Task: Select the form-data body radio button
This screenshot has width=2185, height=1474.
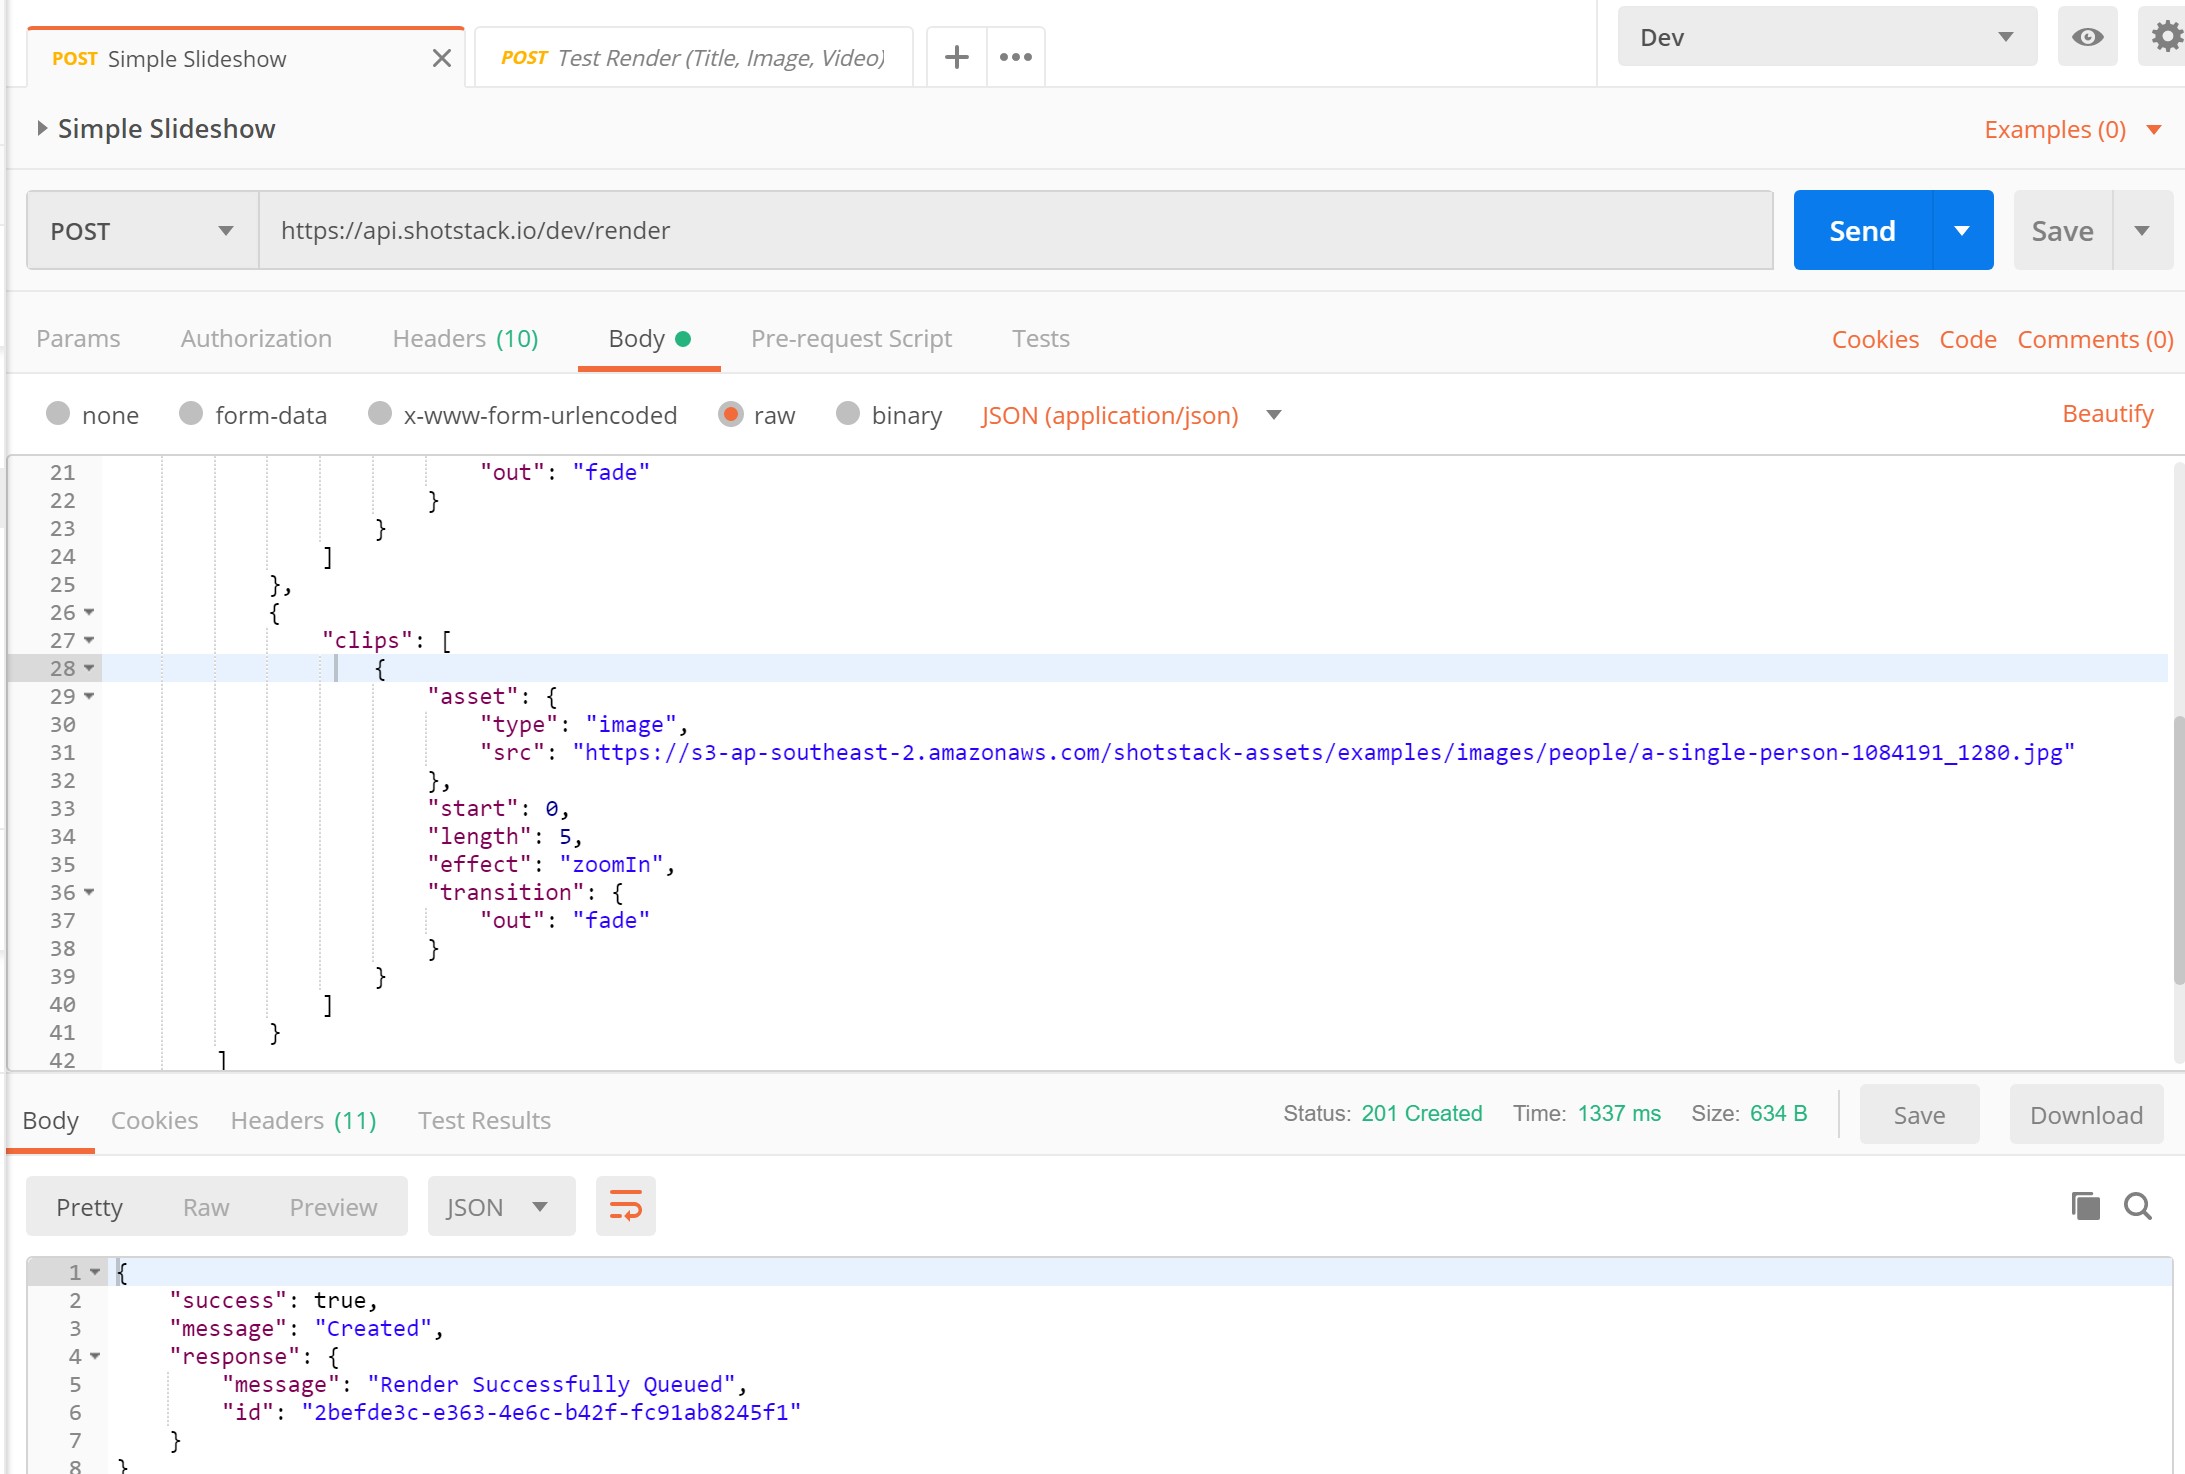Action: [191, 414]
